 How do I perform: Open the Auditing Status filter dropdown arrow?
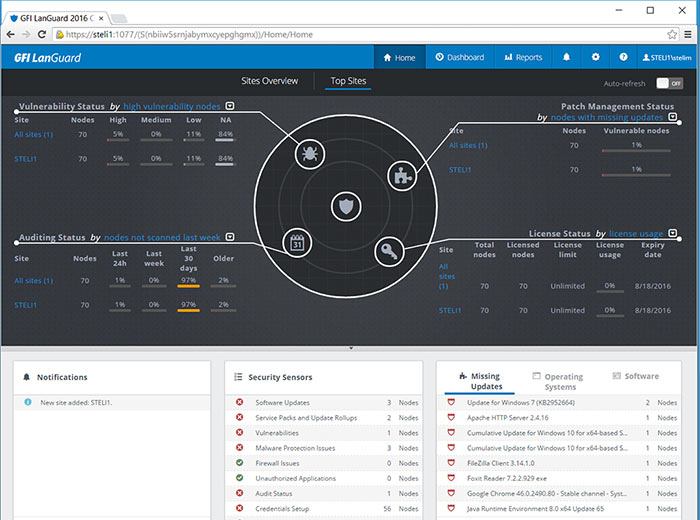229,237
